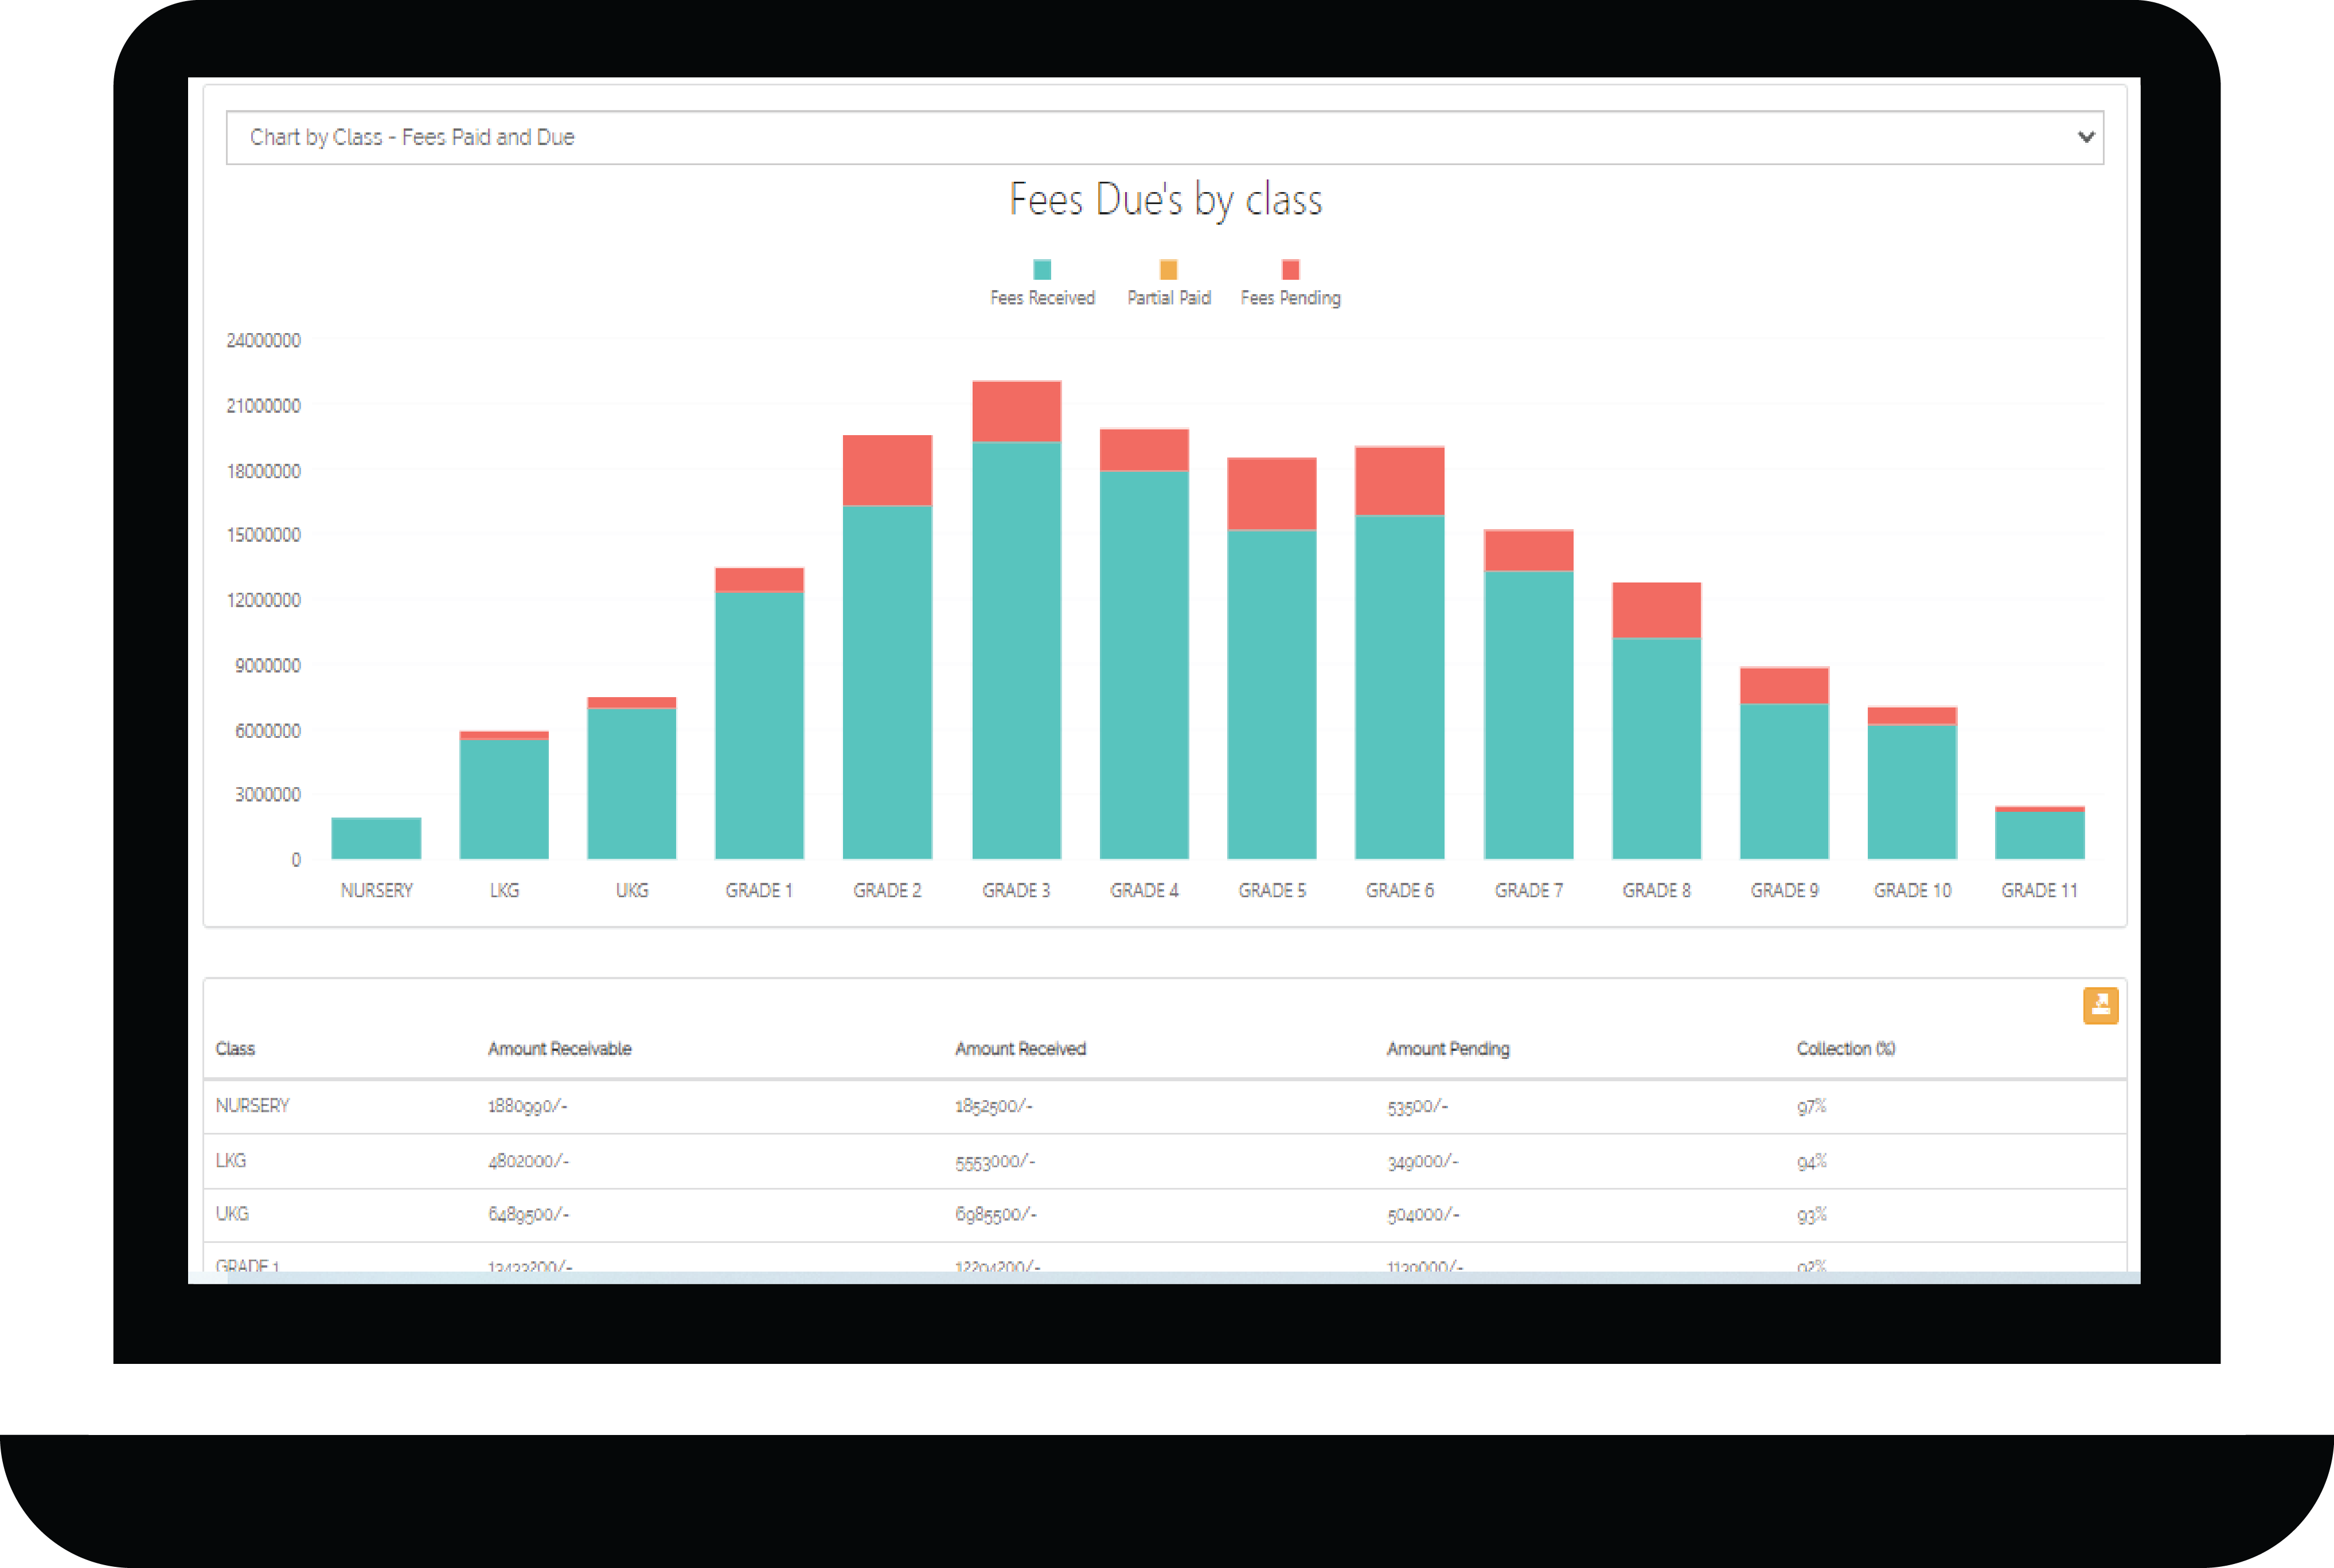Sort by Amount Received column header
Screen dimensions: 2334x1568
(x=1020, y=1048)
